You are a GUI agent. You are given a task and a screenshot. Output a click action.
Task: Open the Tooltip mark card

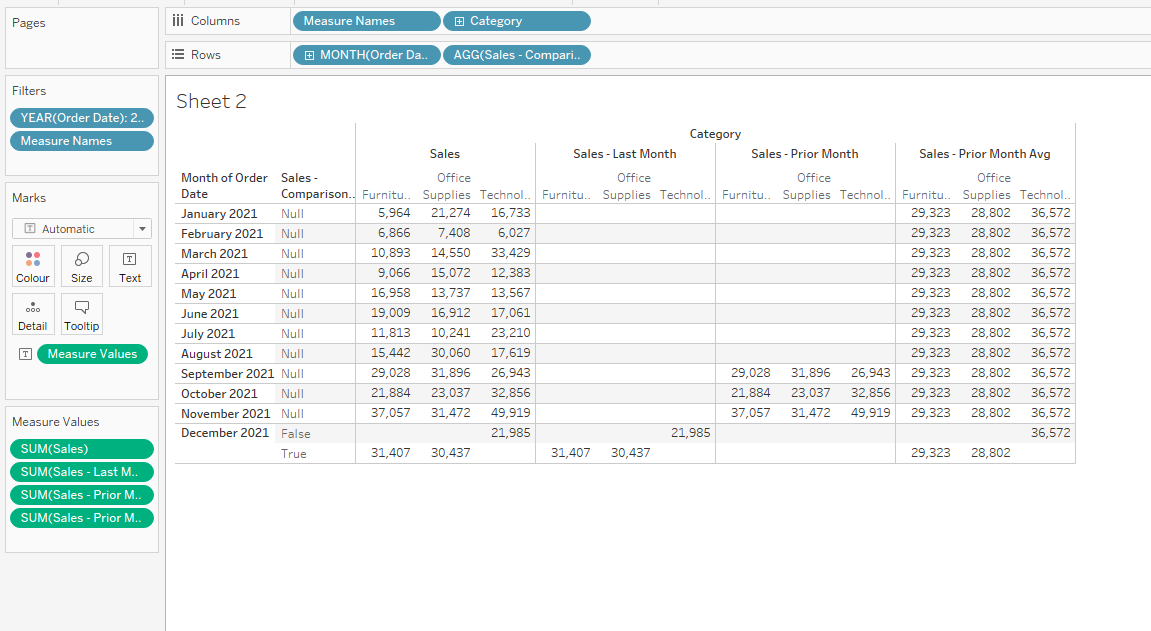point(81,314)
